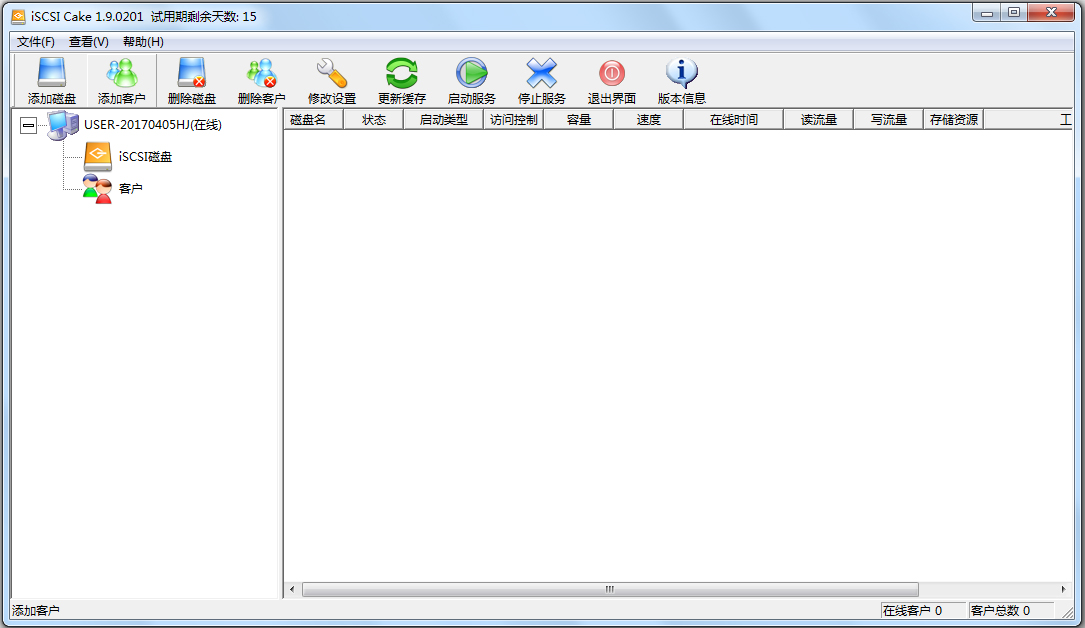This screenshot has height=628, width=1085.
Task: Select the 客户 tree item
Action: (x=130, y=188)
